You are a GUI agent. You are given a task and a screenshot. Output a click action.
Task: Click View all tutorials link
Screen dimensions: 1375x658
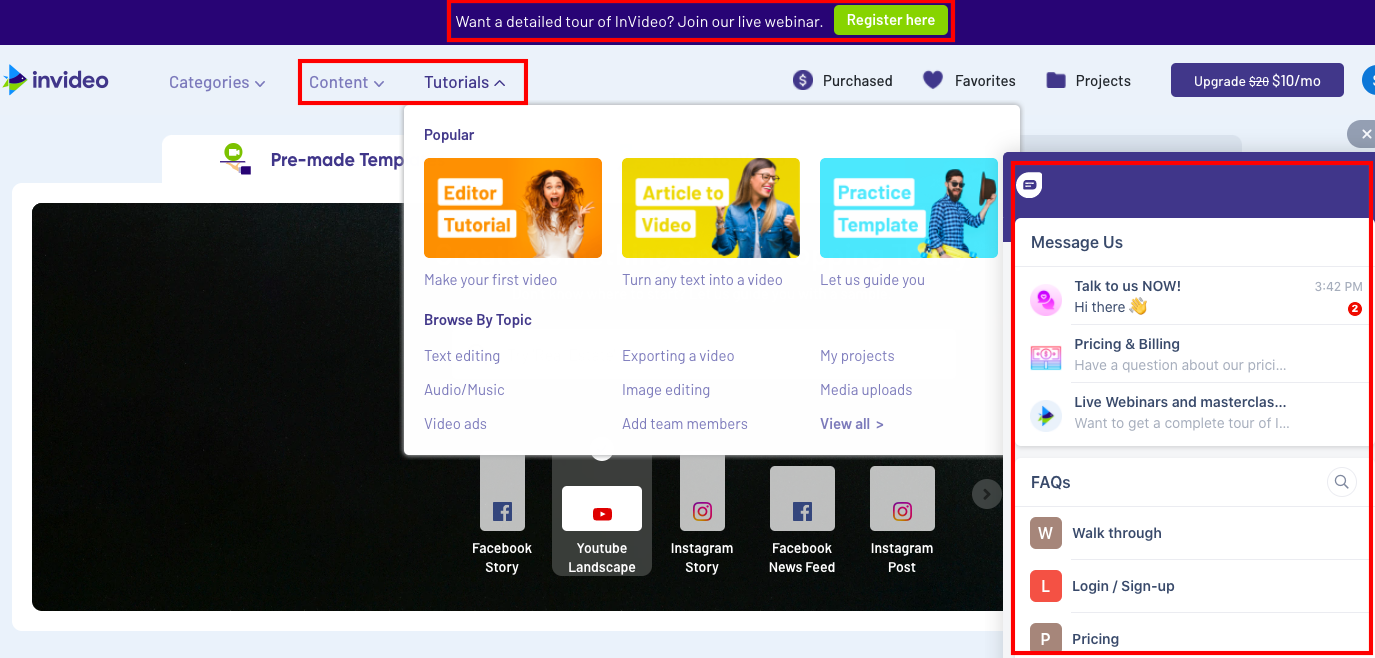(x=851, y=424)
